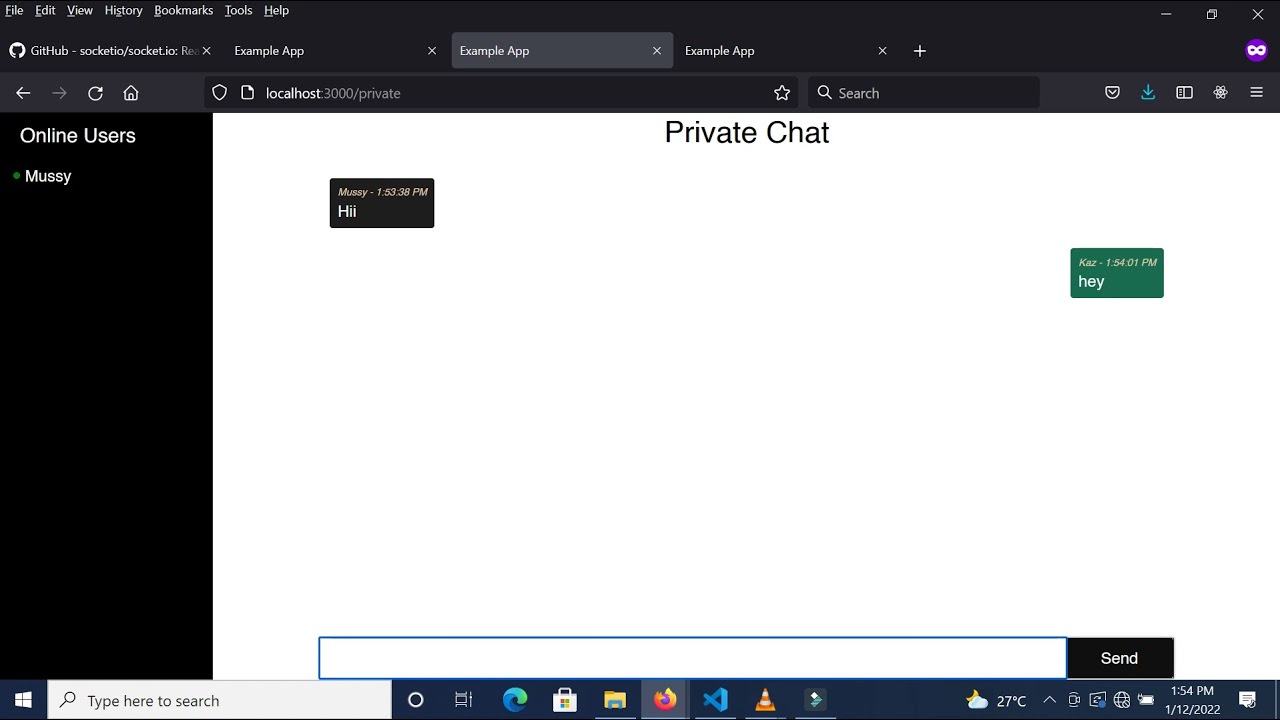Go back to the previous page
The width and height of the screenshot is (1280, 720).
click(x=23, y=93)
